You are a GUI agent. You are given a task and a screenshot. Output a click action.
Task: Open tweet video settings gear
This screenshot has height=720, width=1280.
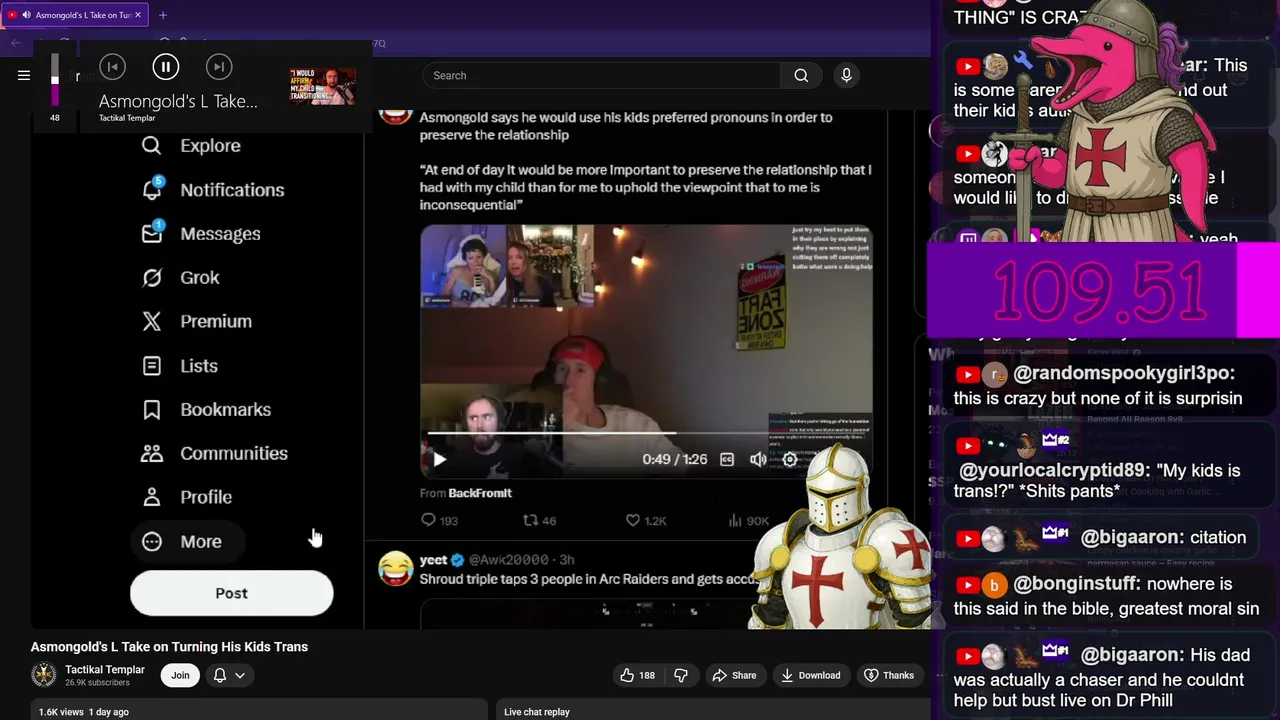coord(790,459)
